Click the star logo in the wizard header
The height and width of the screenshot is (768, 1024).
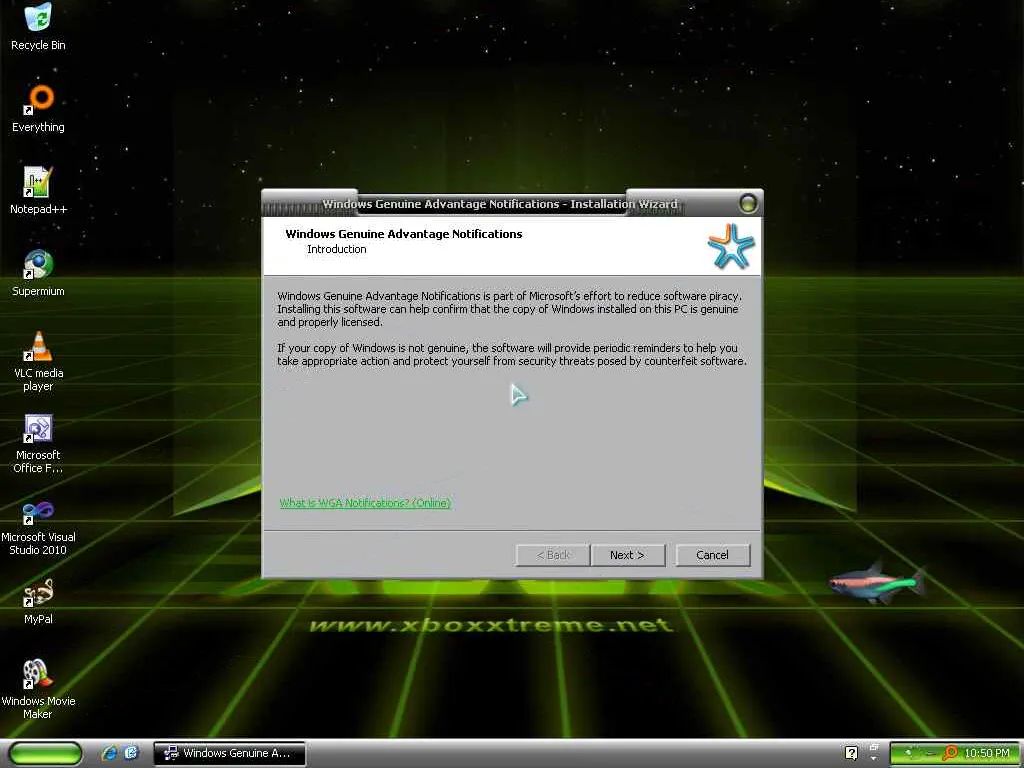tap(731, 246)
